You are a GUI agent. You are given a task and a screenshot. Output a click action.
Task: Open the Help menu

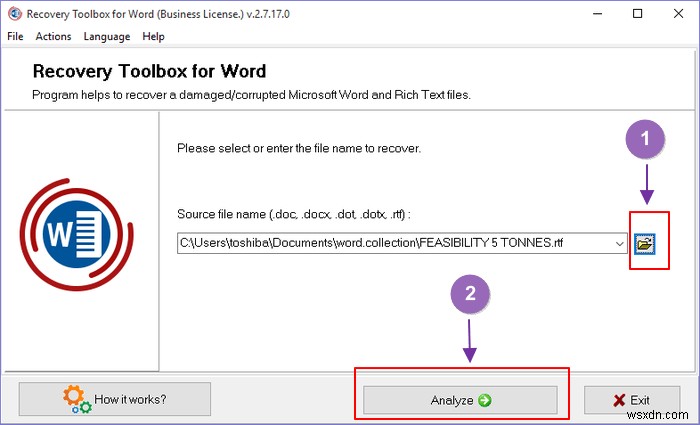154,37
